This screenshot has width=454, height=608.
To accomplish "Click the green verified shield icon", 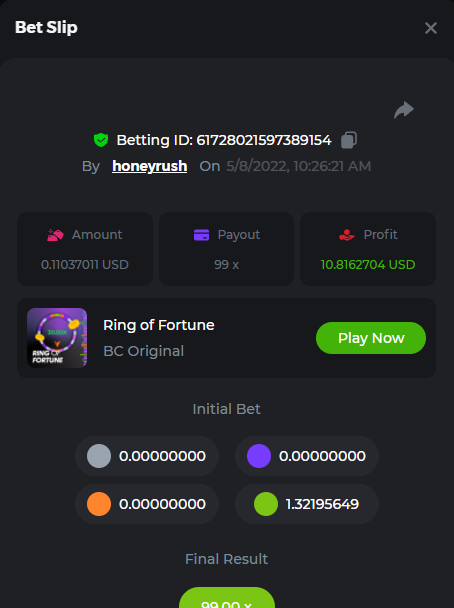I will 101,140.
